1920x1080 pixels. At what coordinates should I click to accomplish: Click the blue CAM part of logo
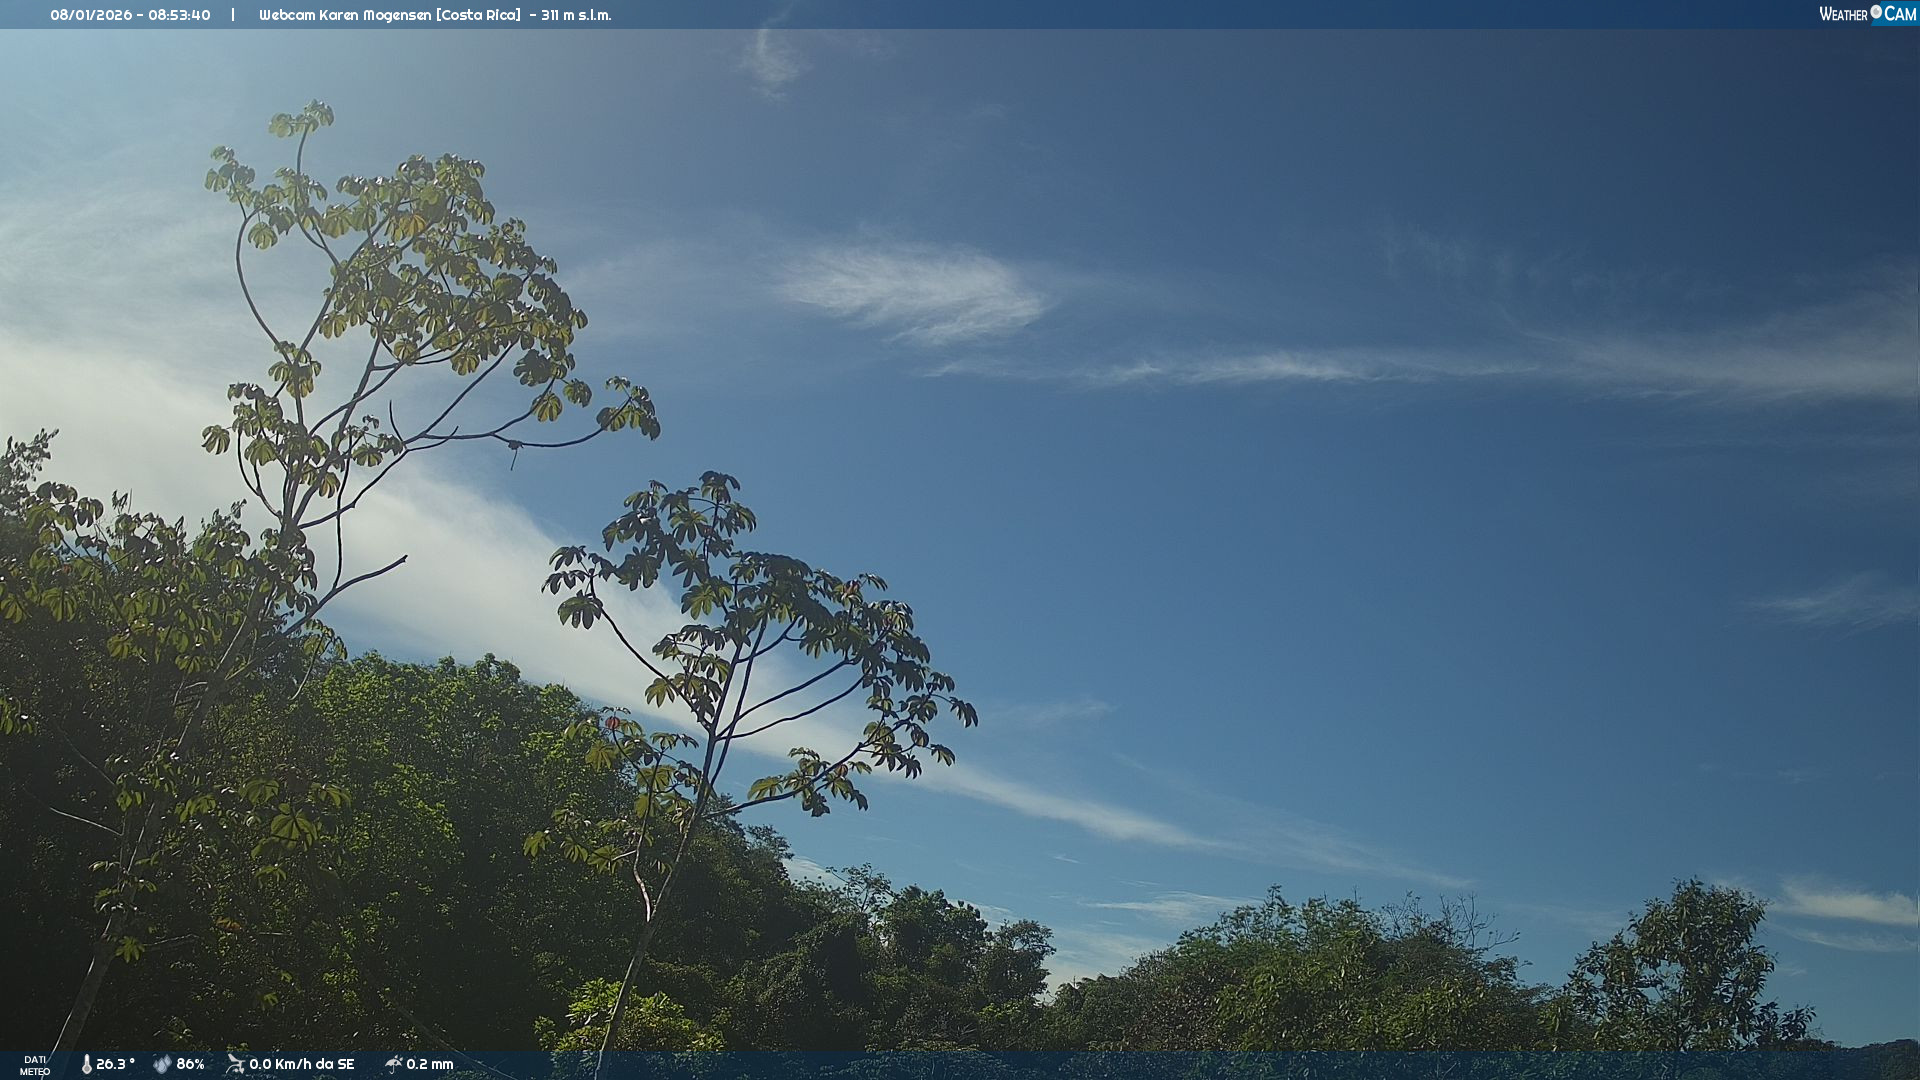pyautogui.click(x=1898, y=14)
